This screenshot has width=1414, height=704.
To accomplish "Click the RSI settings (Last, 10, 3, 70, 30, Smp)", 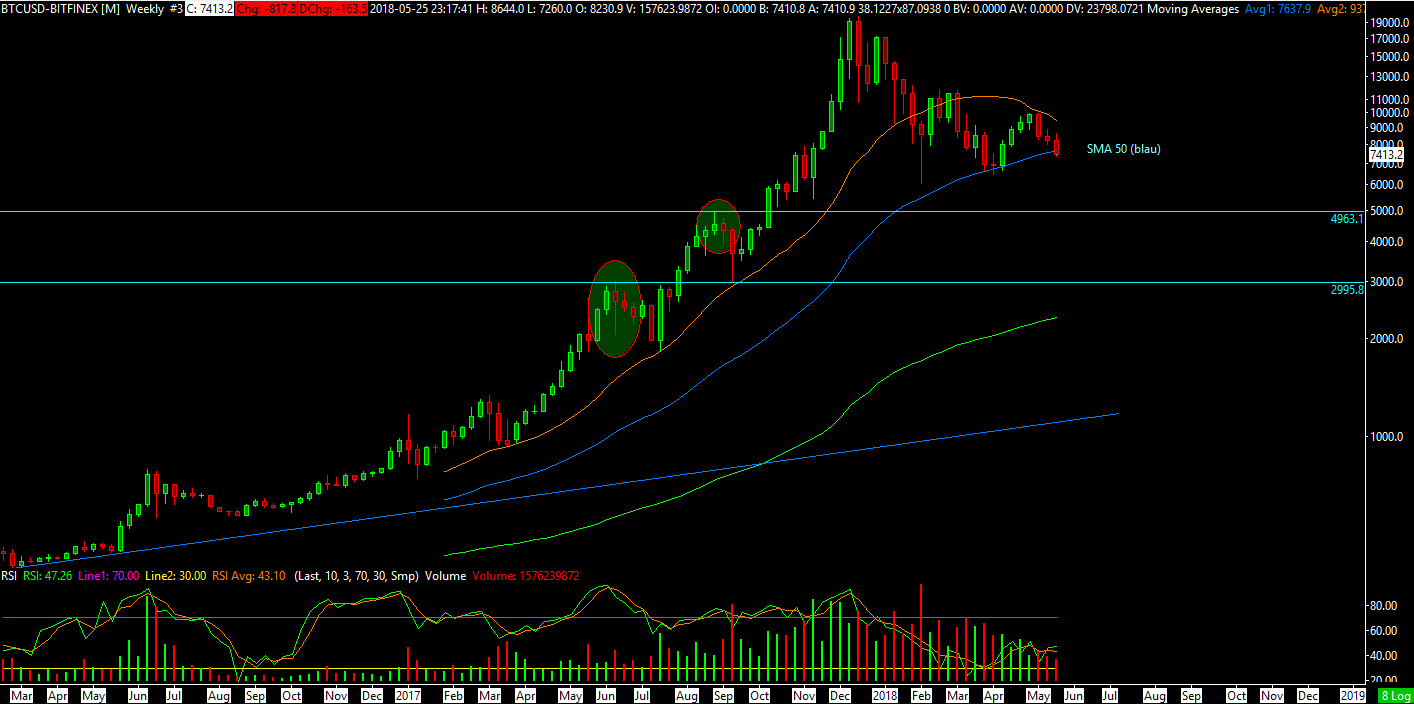I will [x=358, y=576].
